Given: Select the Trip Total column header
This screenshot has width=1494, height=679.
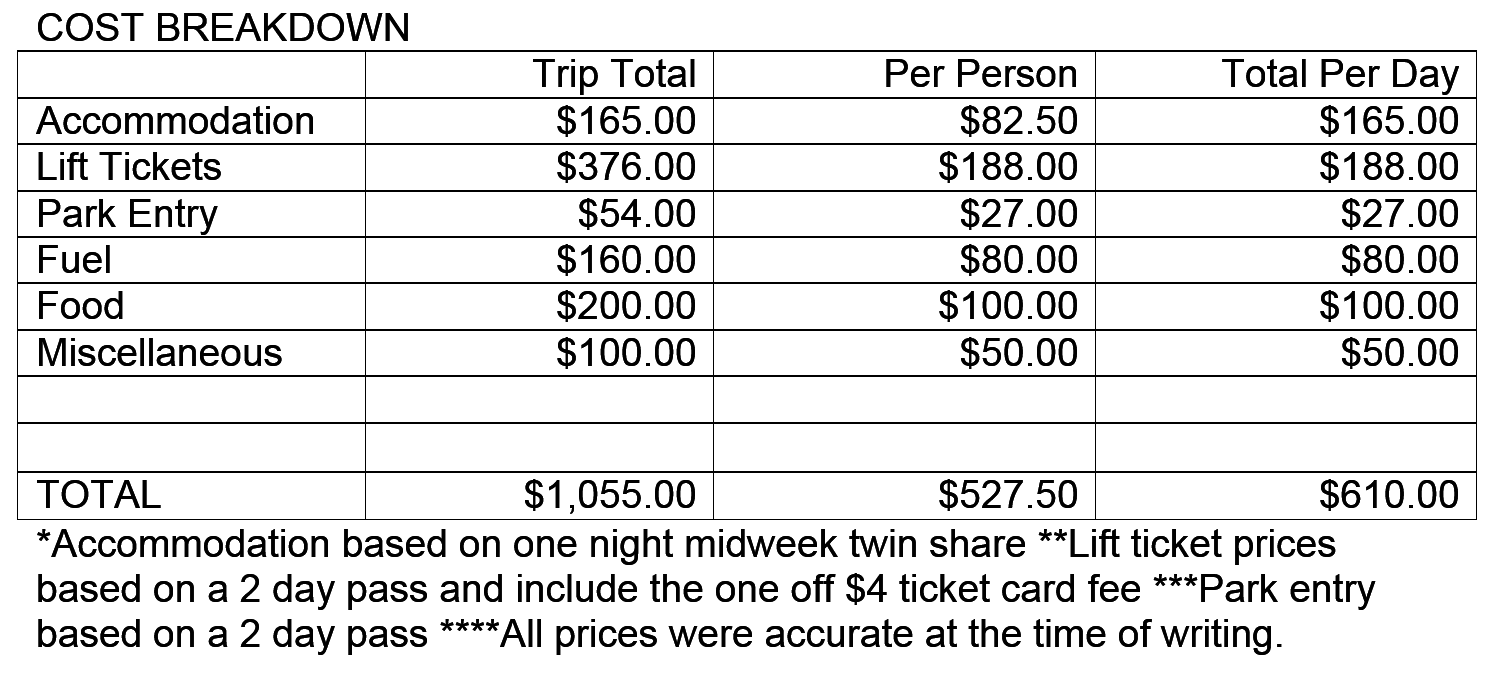Looking at the screenshot, I should [x=613, y=74].
